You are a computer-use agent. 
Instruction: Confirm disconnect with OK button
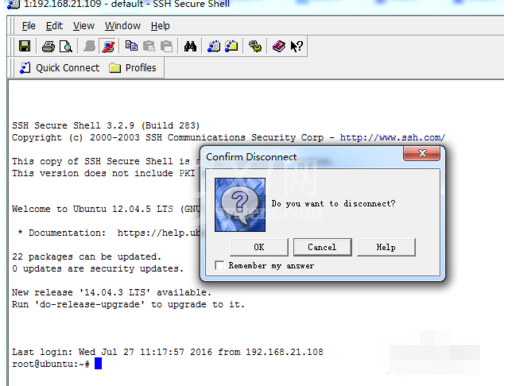pyautogui.click(x=259, y=247)
